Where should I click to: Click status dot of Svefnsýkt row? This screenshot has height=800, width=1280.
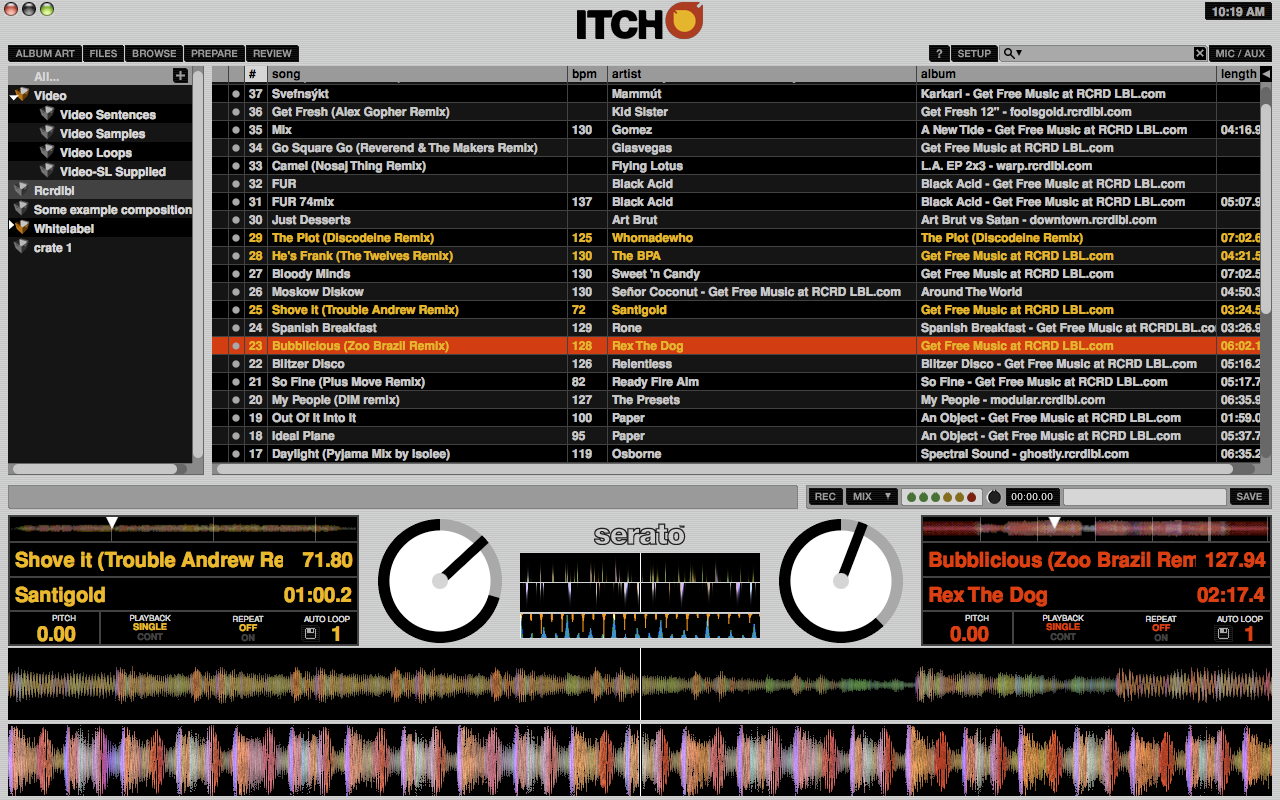point(236,94)
